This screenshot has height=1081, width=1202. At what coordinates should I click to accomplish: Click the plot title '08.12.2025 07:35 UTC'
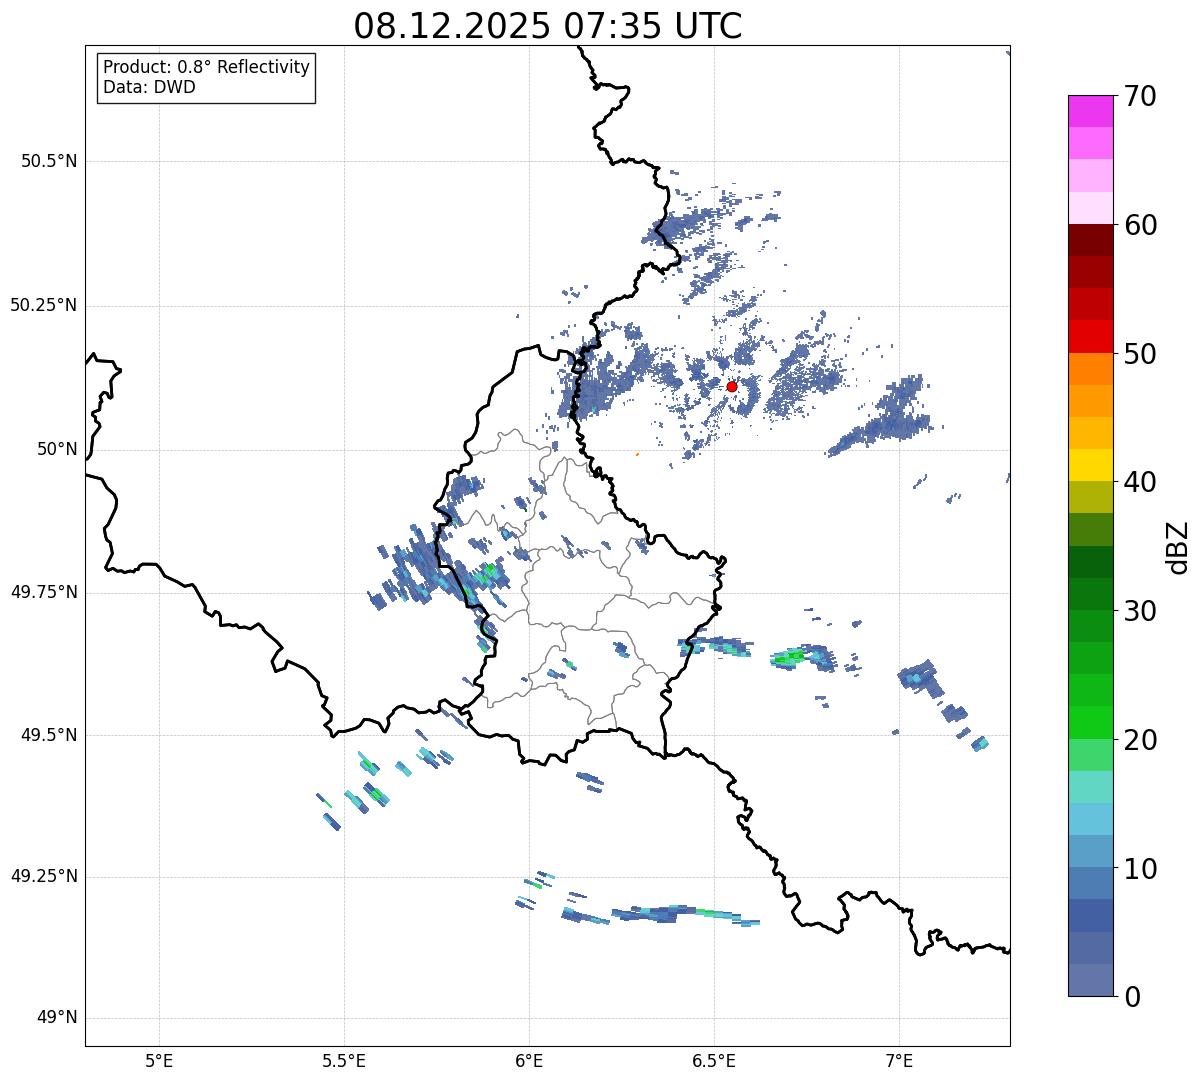click(x=548, y=26)
